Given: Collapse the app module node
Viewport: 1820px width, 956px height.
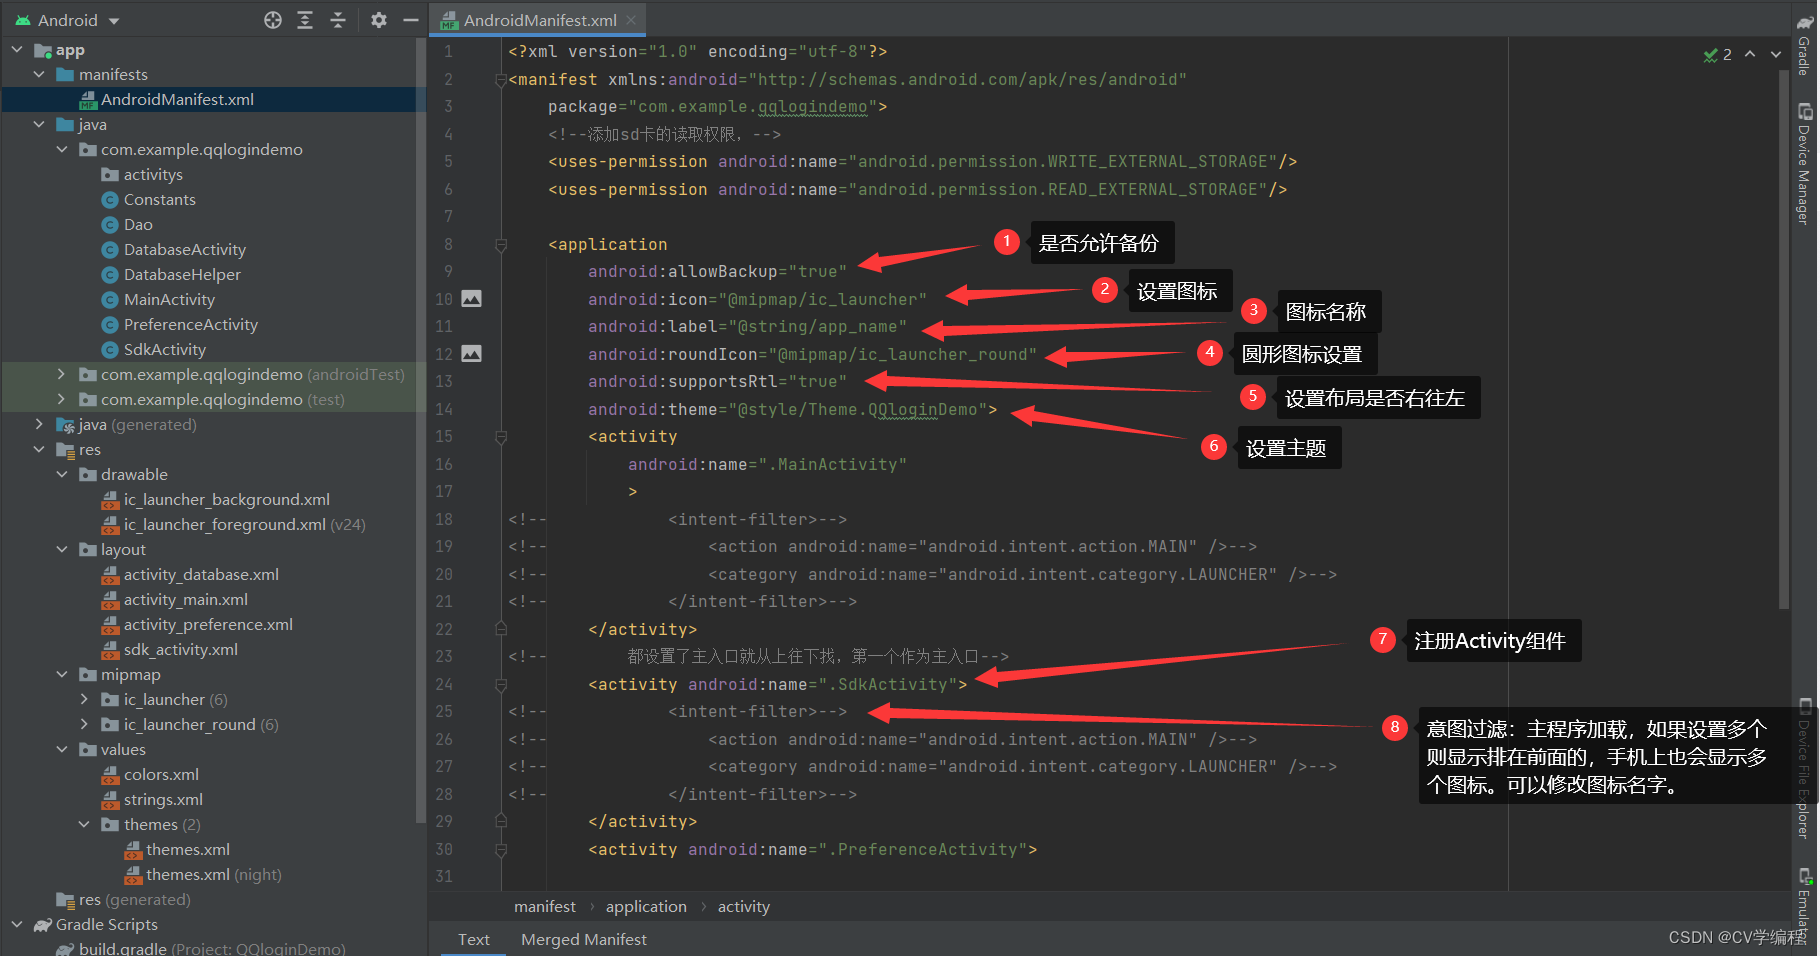Looking at the screenshot, I should pos(17,49).
